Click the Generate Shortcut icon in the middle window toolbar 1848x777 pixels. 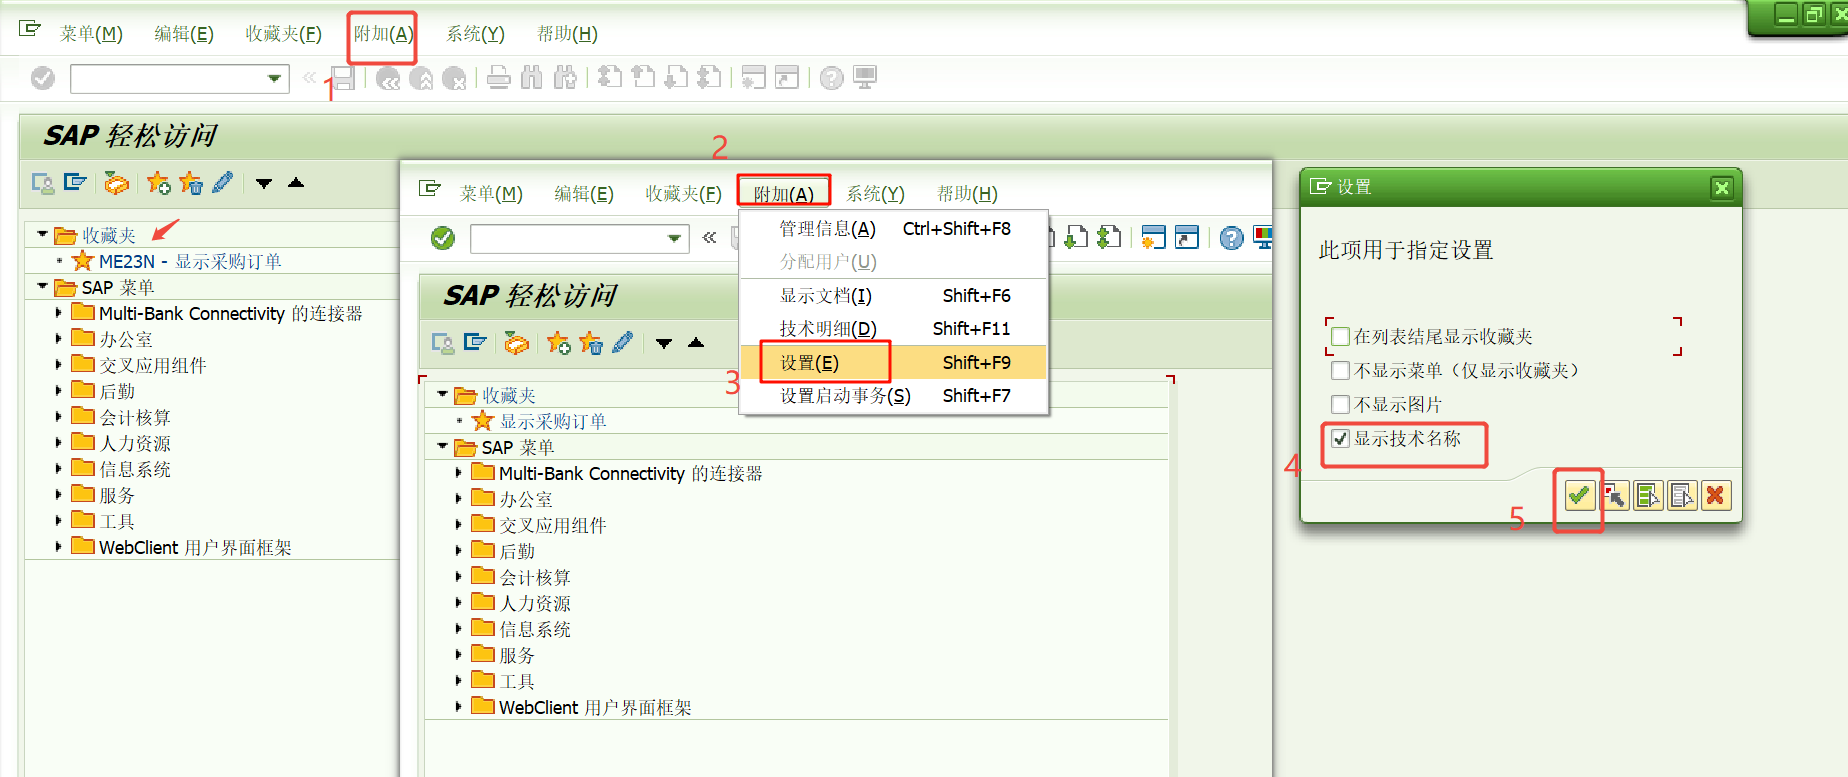(1187, 238)
